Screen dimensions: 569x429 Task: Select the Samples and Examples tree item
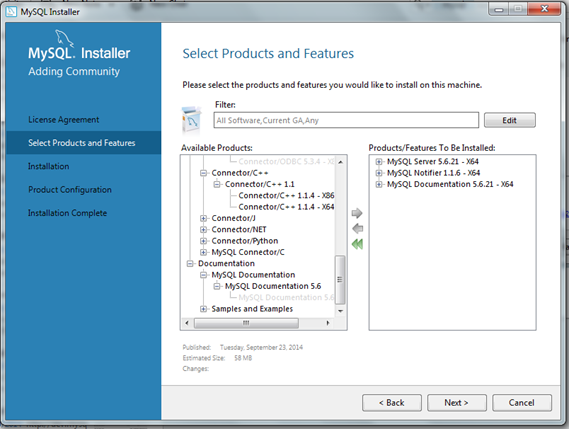252,309
